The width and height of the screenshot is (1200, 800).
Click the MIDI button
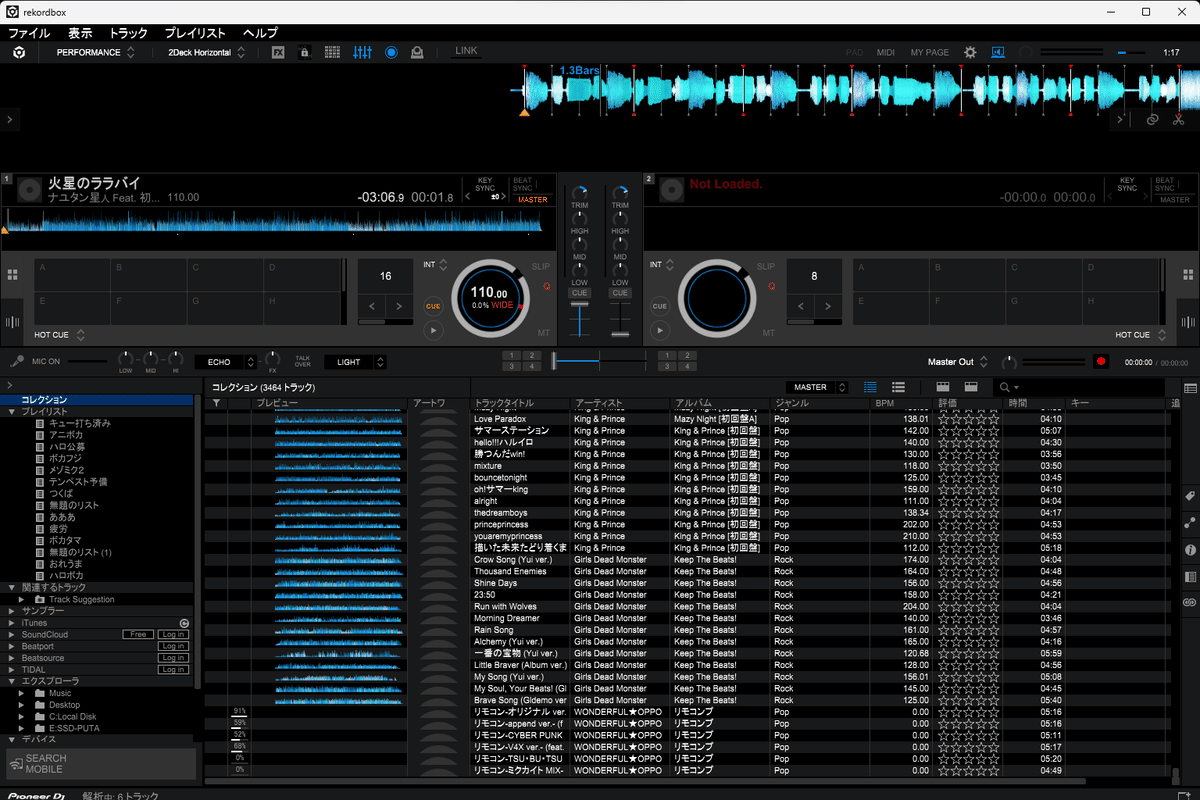tap(885, 52)
